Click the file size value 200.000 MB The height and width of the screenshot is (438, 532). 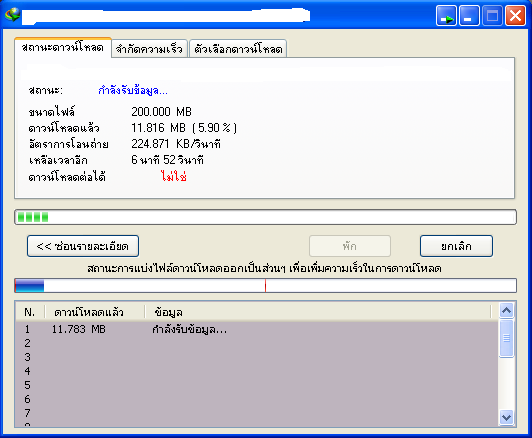click(x=162, y=112)
